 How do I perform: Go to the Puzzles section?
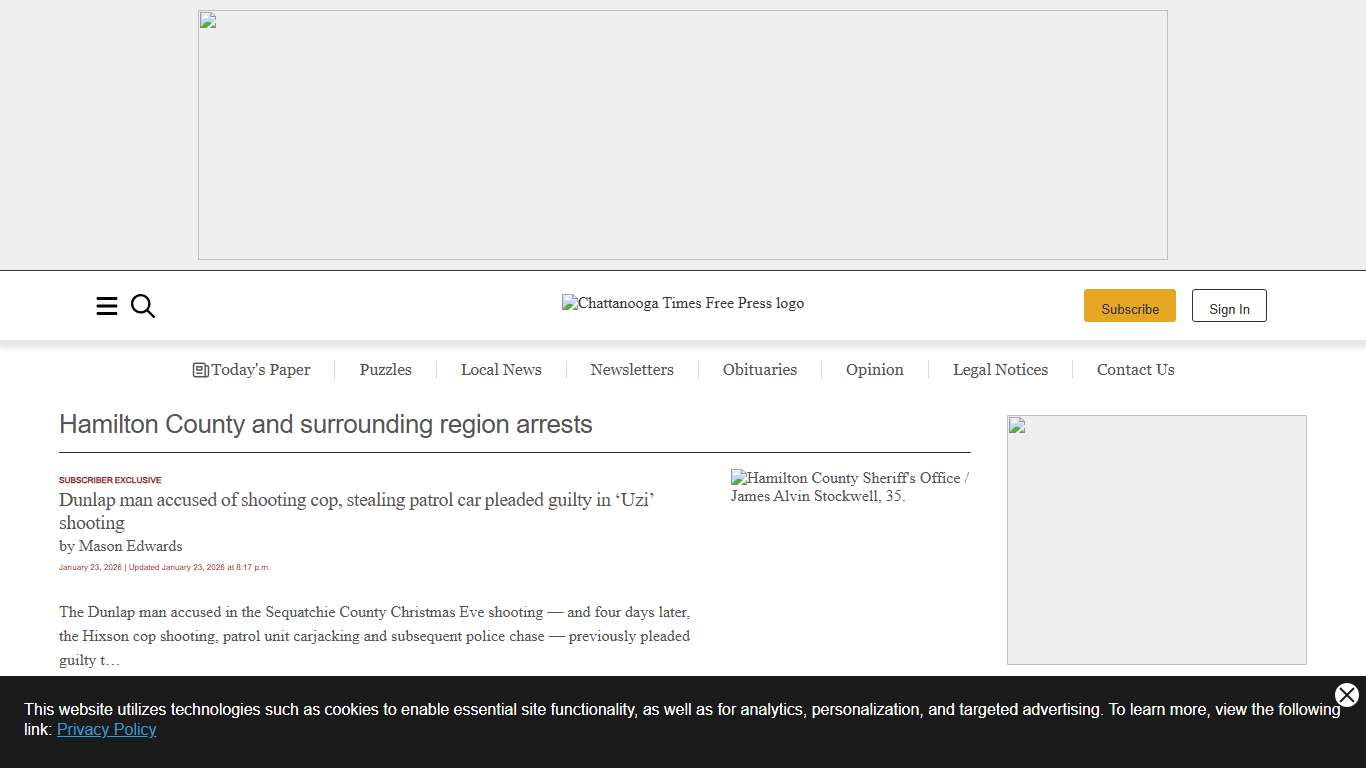pos(385,370)
